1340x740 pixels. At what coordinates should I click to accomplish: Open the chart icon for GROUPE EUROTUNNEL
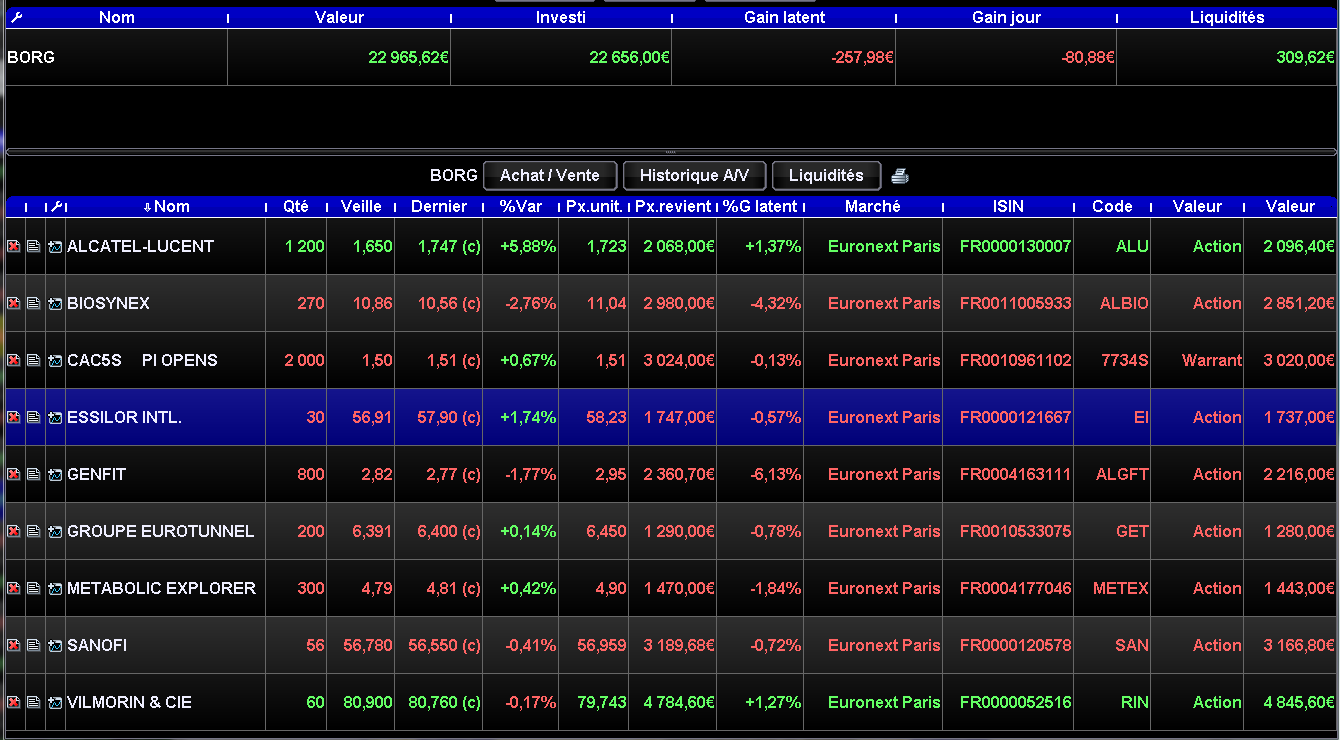55,531
